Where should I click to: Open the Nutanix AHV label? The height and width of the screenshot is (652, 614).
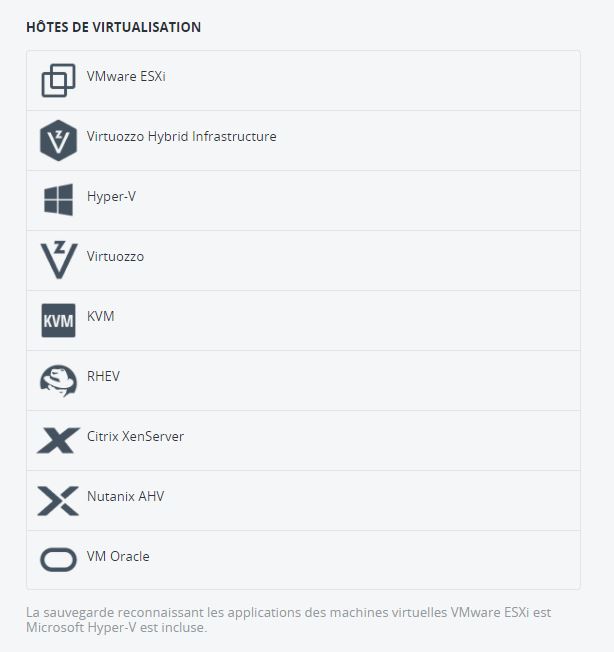(x=126, y=496)
